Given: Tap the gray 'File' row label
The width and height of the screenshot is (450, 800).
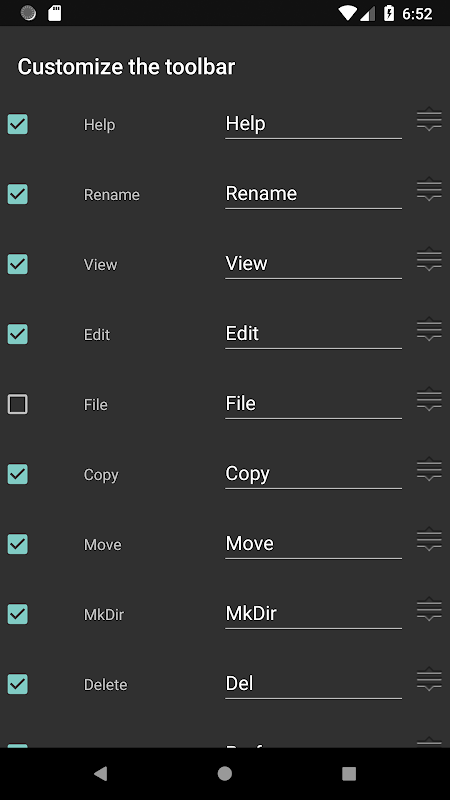Looking at the screenshot, I should click(x=95, y=405).
